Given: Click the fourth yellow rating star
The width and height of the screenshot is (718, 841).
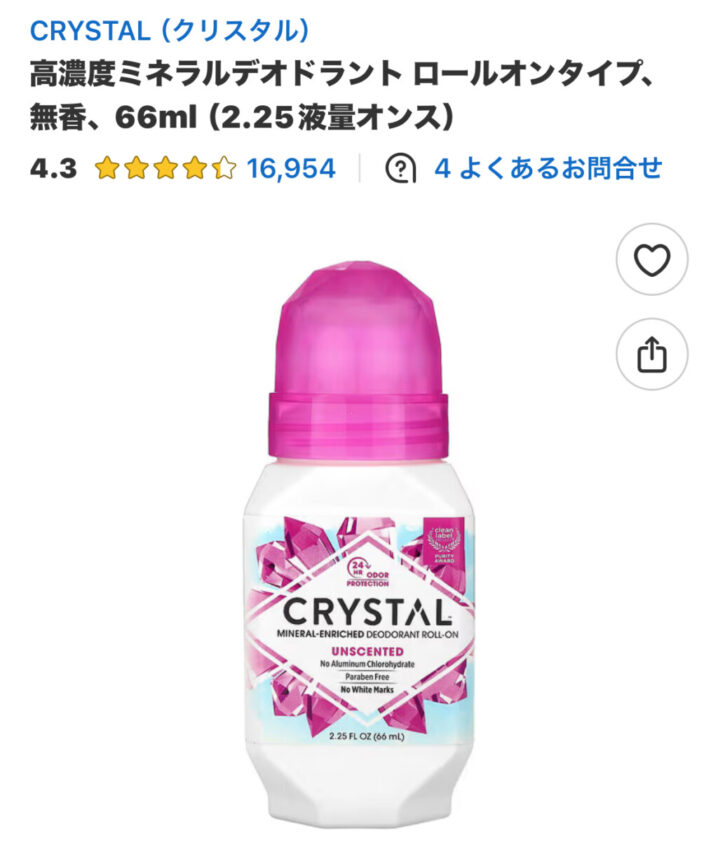Looking at the screenshot, I should [x=194, y=168].
